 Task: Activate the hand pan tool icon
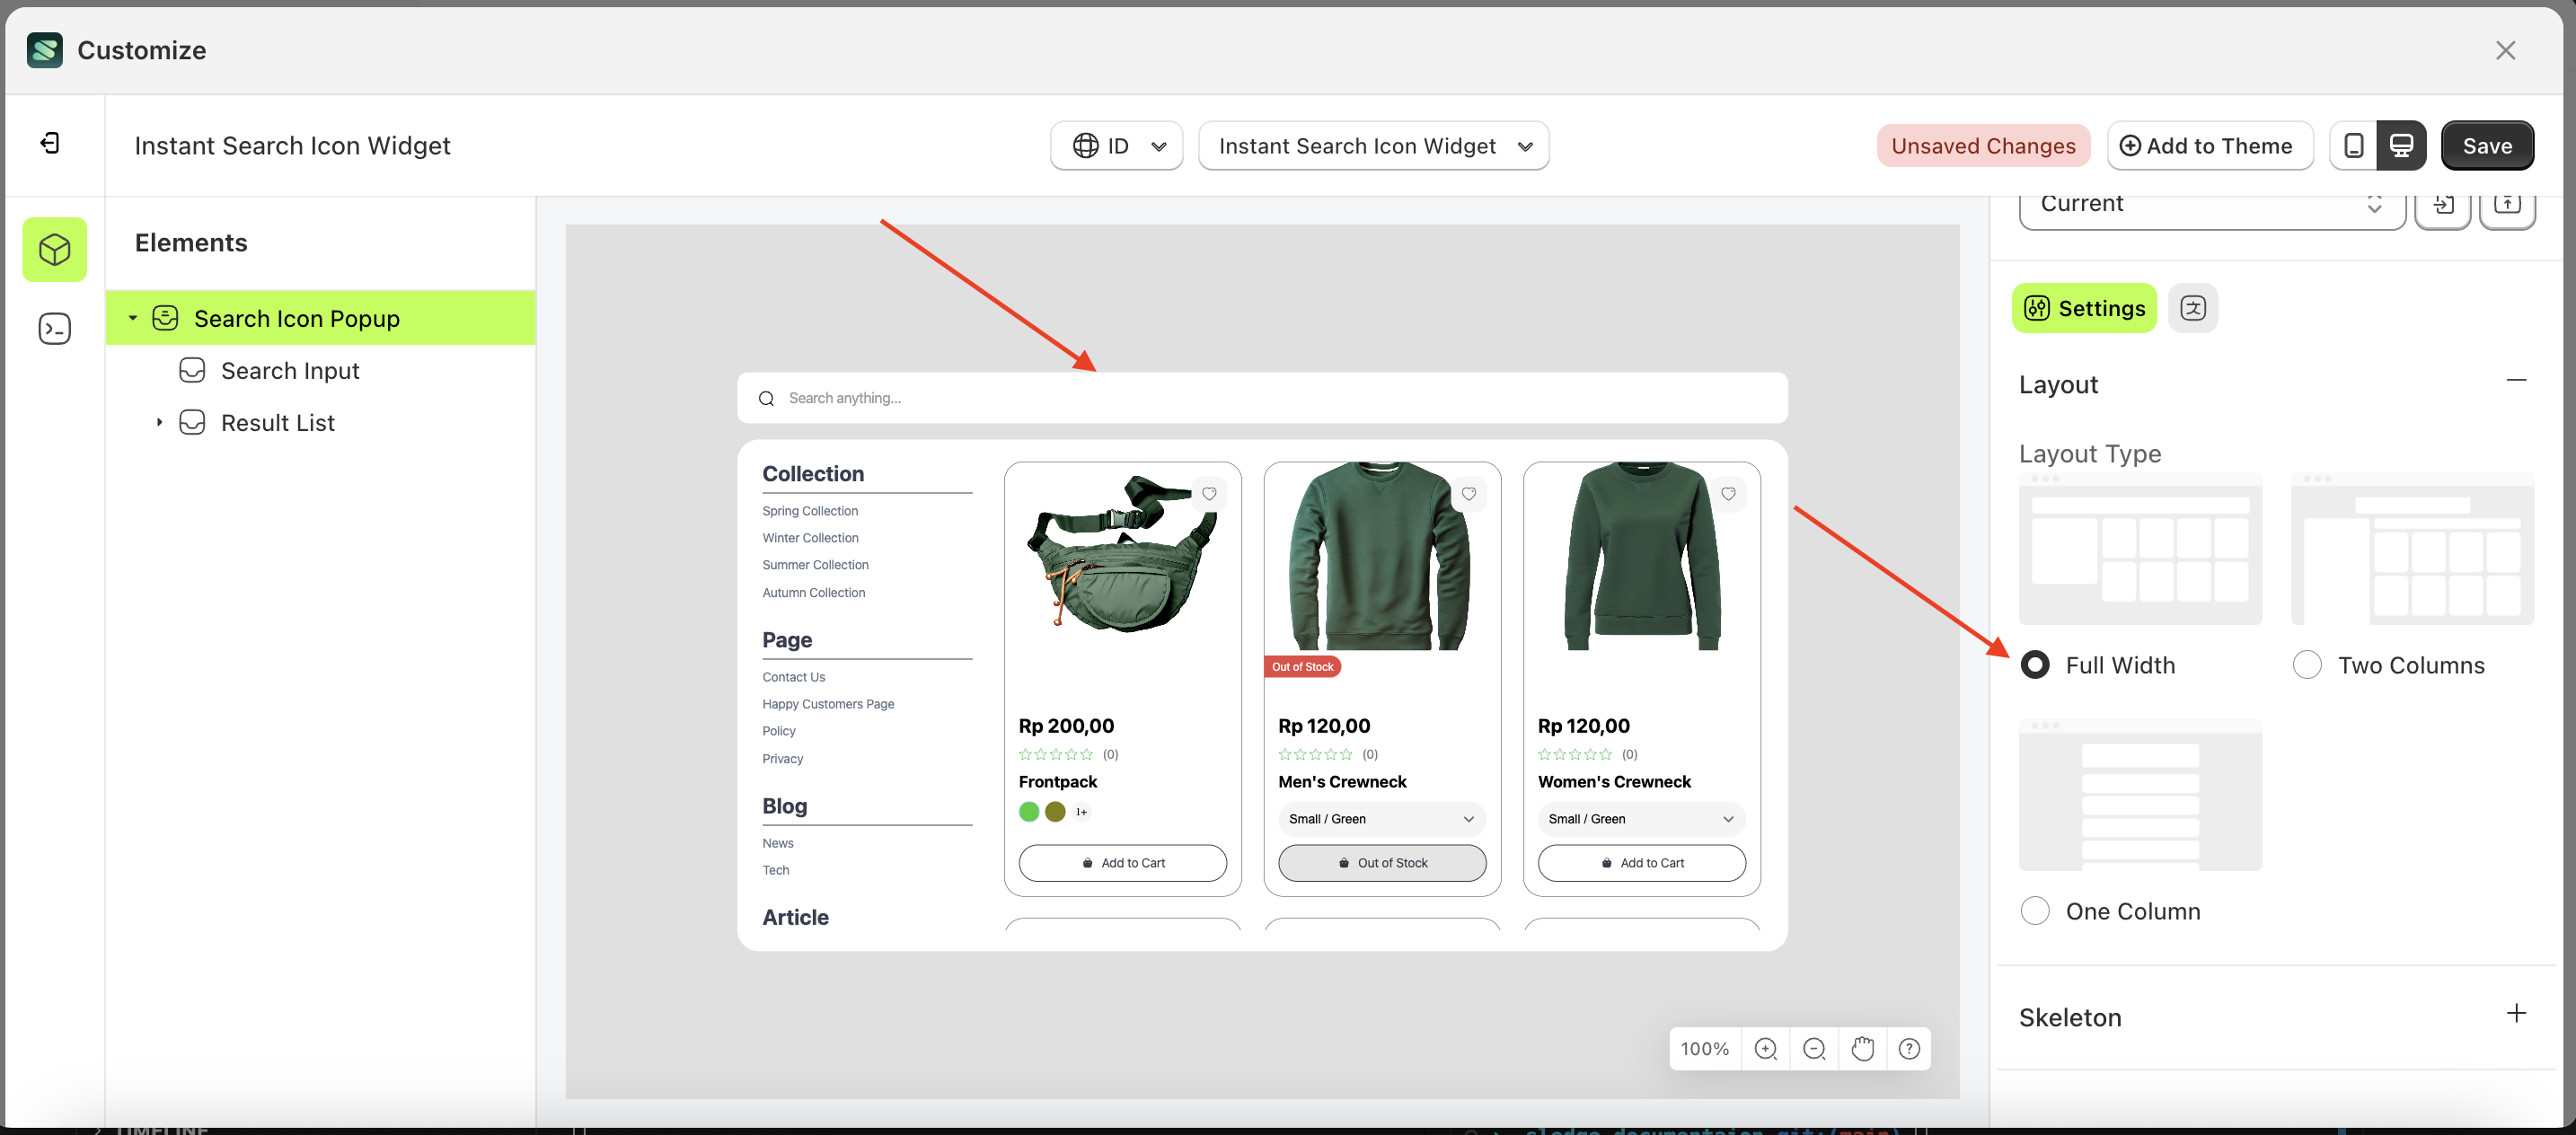tap(1861, 1048)
